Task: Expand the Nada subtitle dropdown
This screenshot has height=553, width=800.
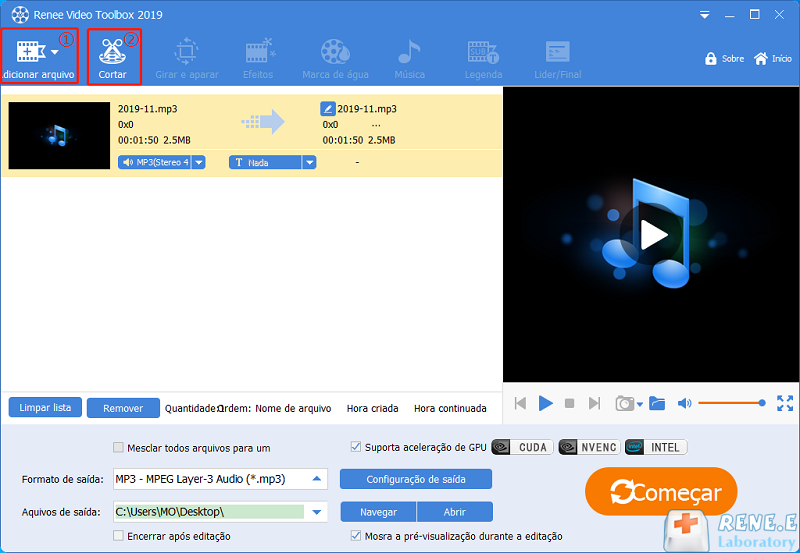Action: pos(309,162)
